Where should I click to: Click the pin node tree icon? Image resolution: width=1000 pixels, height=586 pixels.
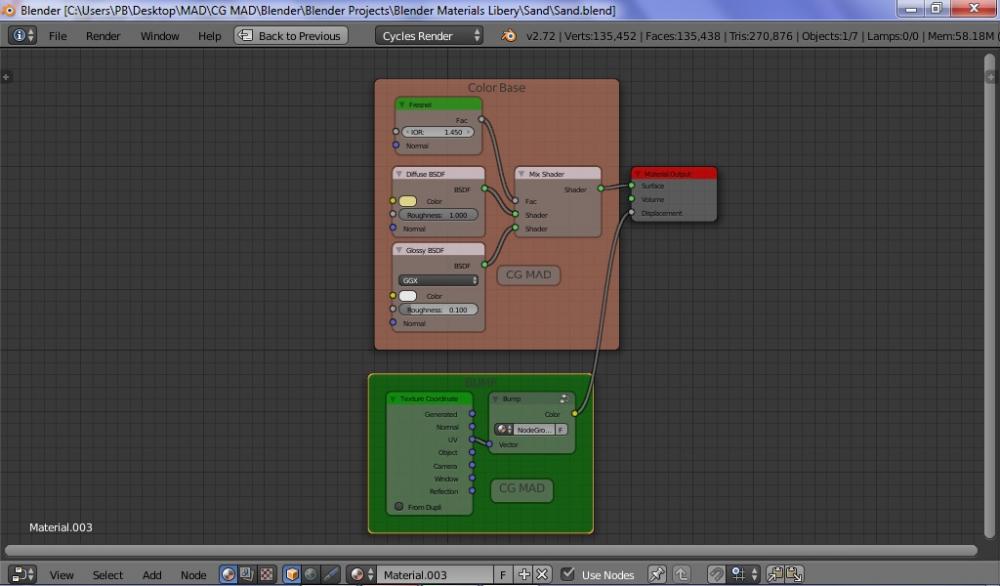pos(657,575)
